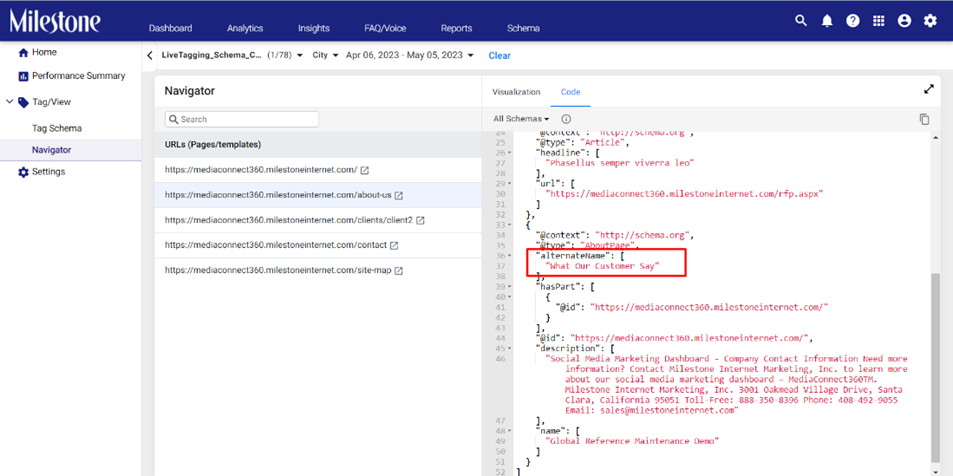Collapse code fold arrow at line 36
The height and width of the screenshot is (476, 953).
pyautogui.click(x=509, y=256)
